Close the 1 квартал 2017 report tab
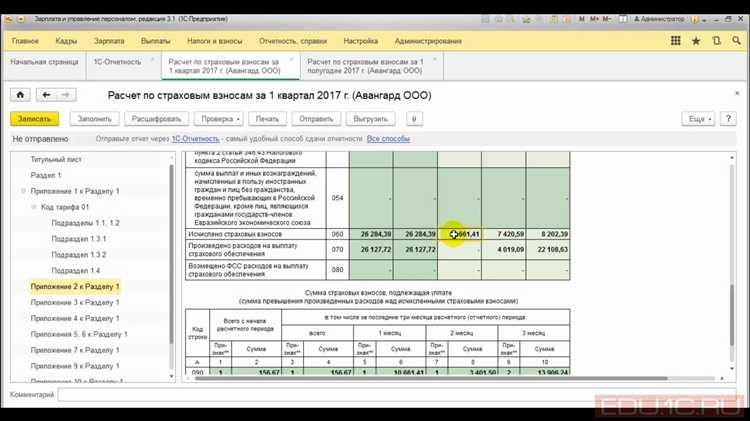The height and width of the screenshot is (421, 750). coord(291,60)
